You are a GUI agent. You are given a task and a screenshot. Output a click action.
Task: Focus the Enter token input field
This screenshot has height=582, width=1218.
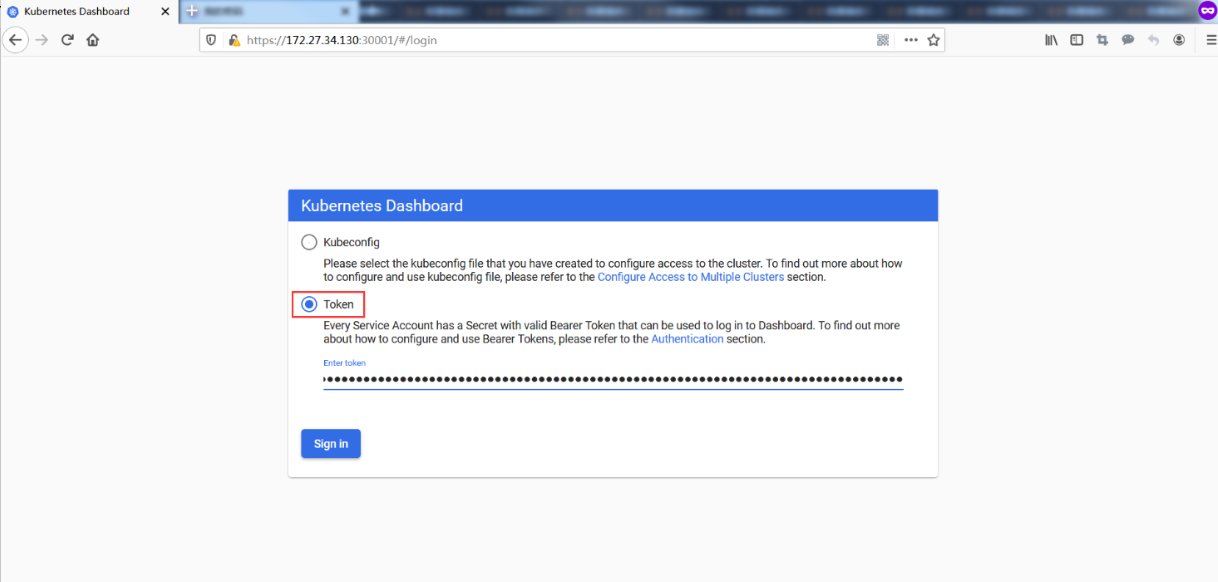(613, 380)
